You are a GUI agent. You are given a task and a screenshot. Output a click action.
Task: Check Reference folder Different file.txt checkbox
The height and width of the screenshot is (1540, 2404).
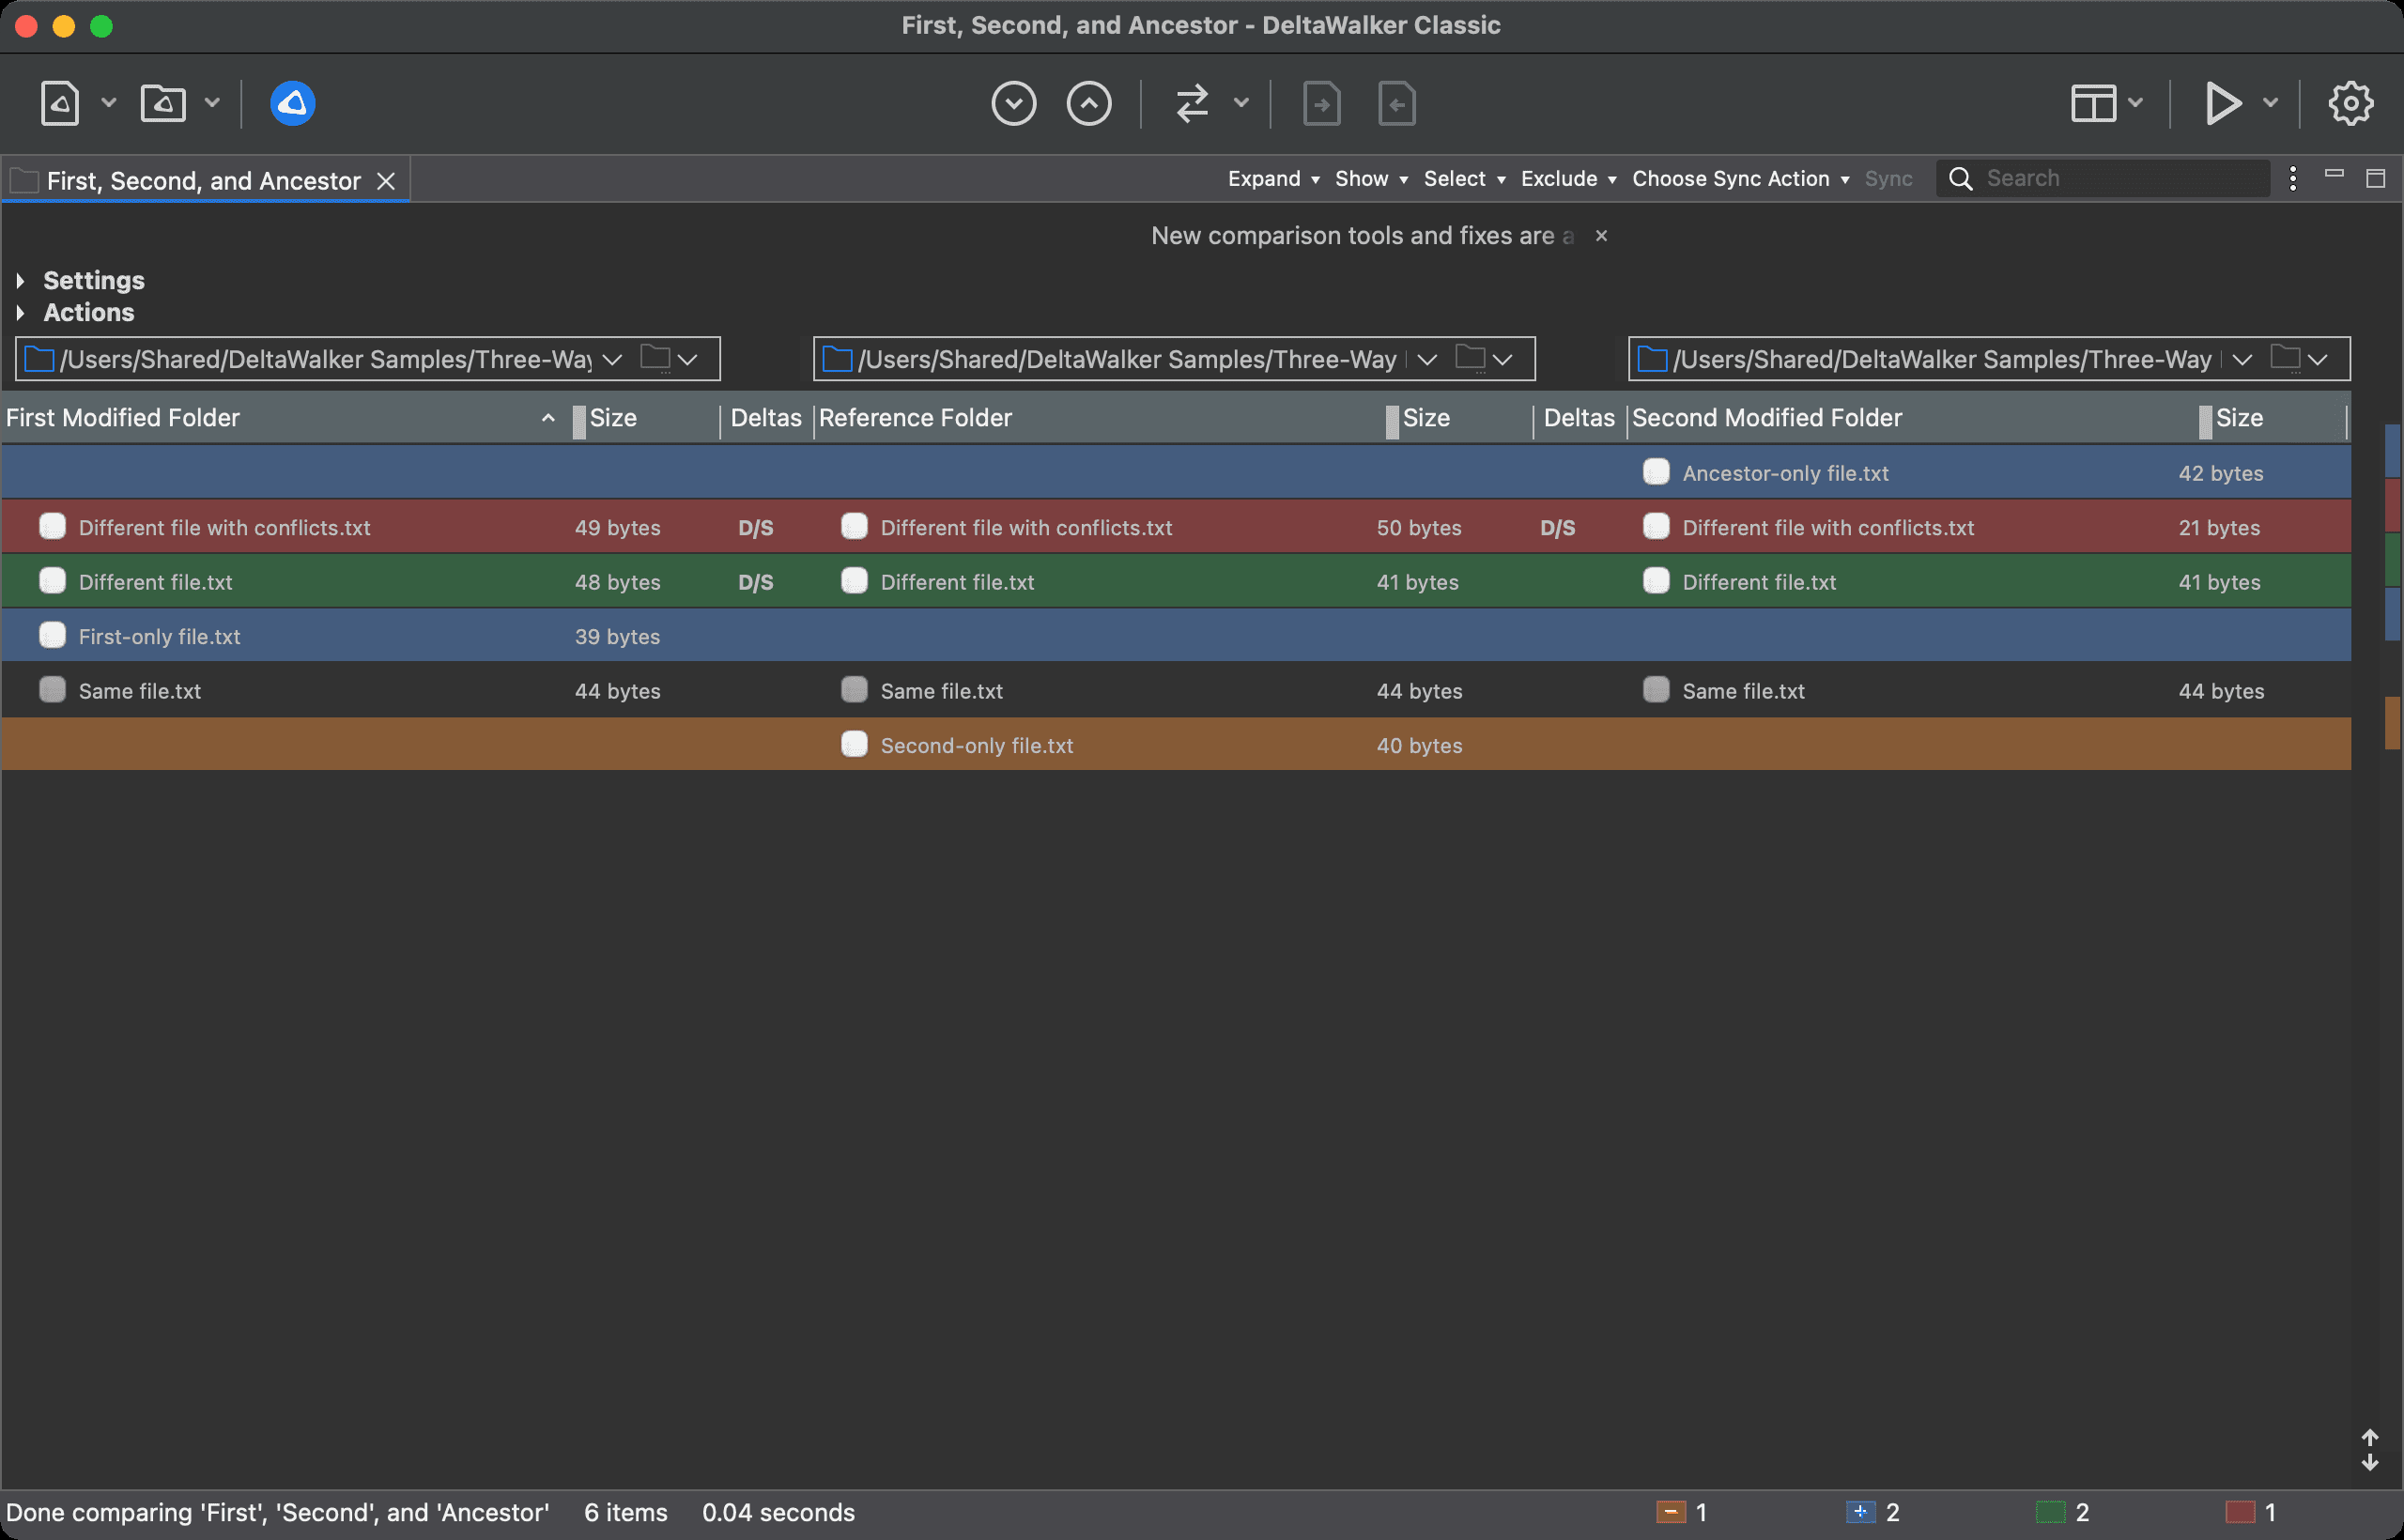[x=854, y=581]
